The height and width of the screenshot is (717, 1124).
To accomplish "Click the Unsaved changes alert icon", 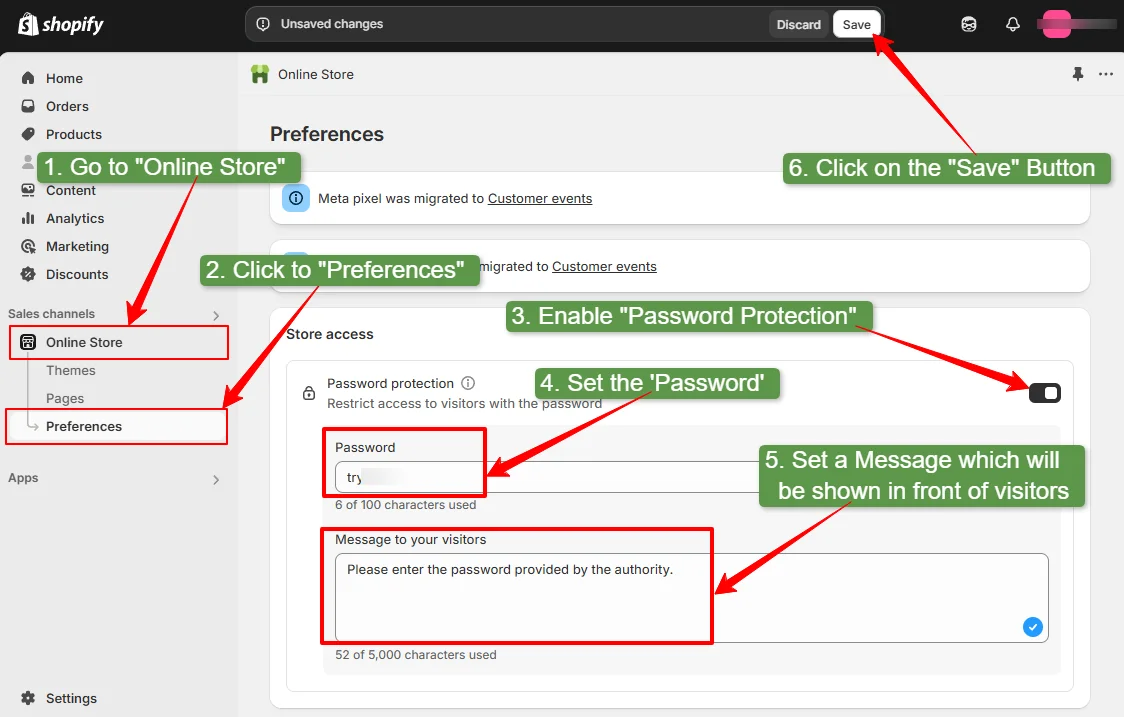I will (x=263, y=24).
